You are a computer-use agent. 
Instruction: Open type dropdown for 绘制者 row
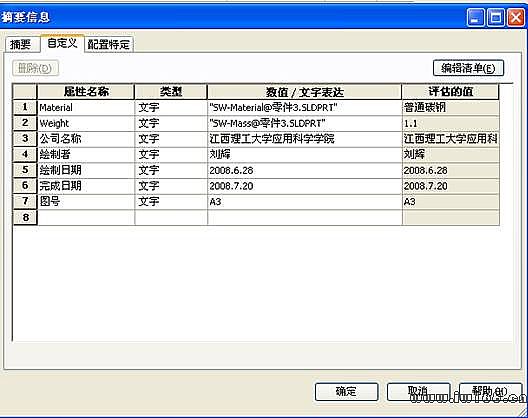171,154
